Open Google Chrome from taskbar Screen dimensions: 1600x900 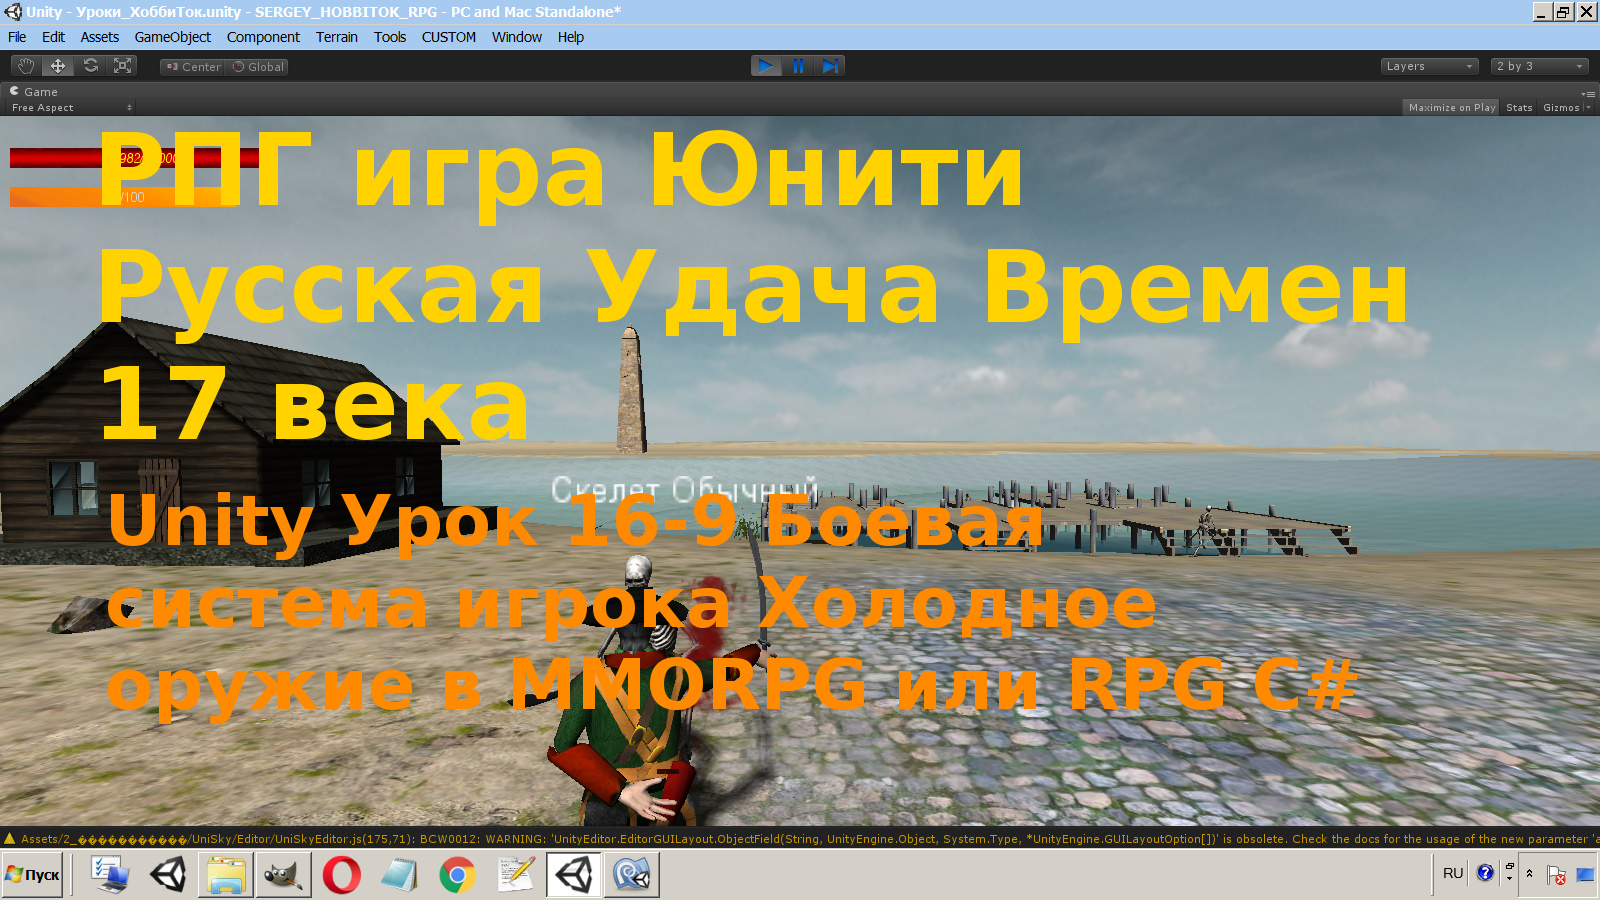click(457, 875)
